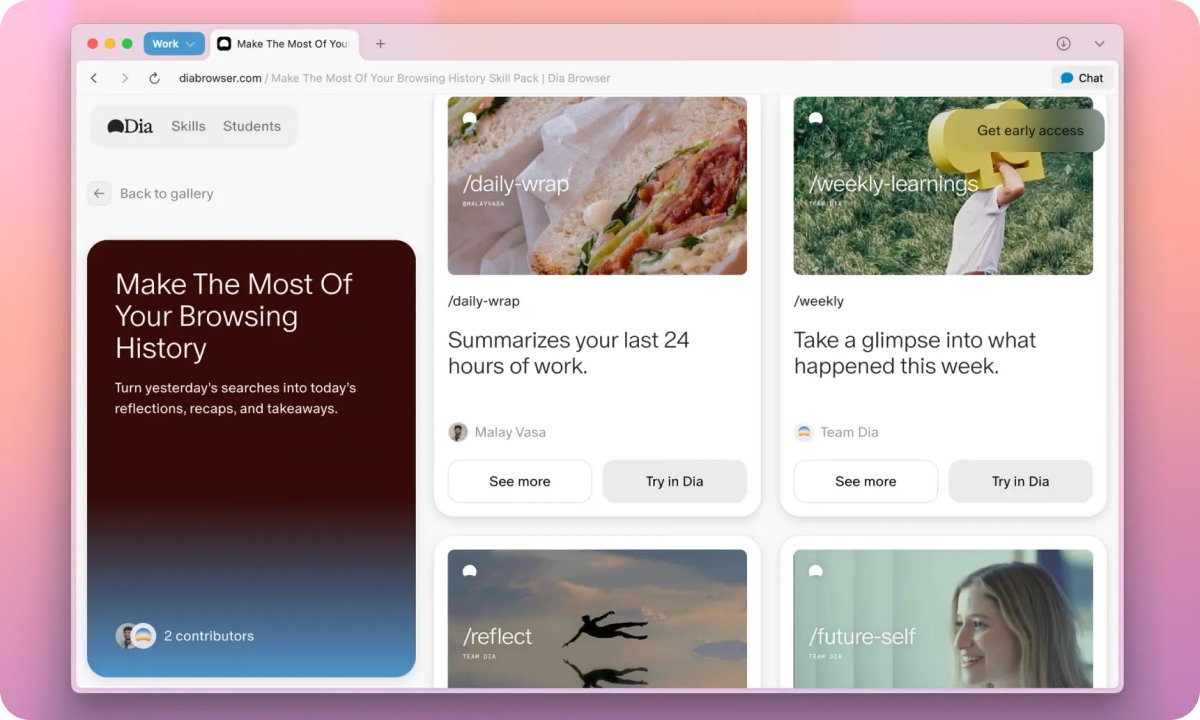The height and width of the screenshot is (720, 1200).
Task: Open the /weekly-learnings card thumbnail
Action: 943,186
